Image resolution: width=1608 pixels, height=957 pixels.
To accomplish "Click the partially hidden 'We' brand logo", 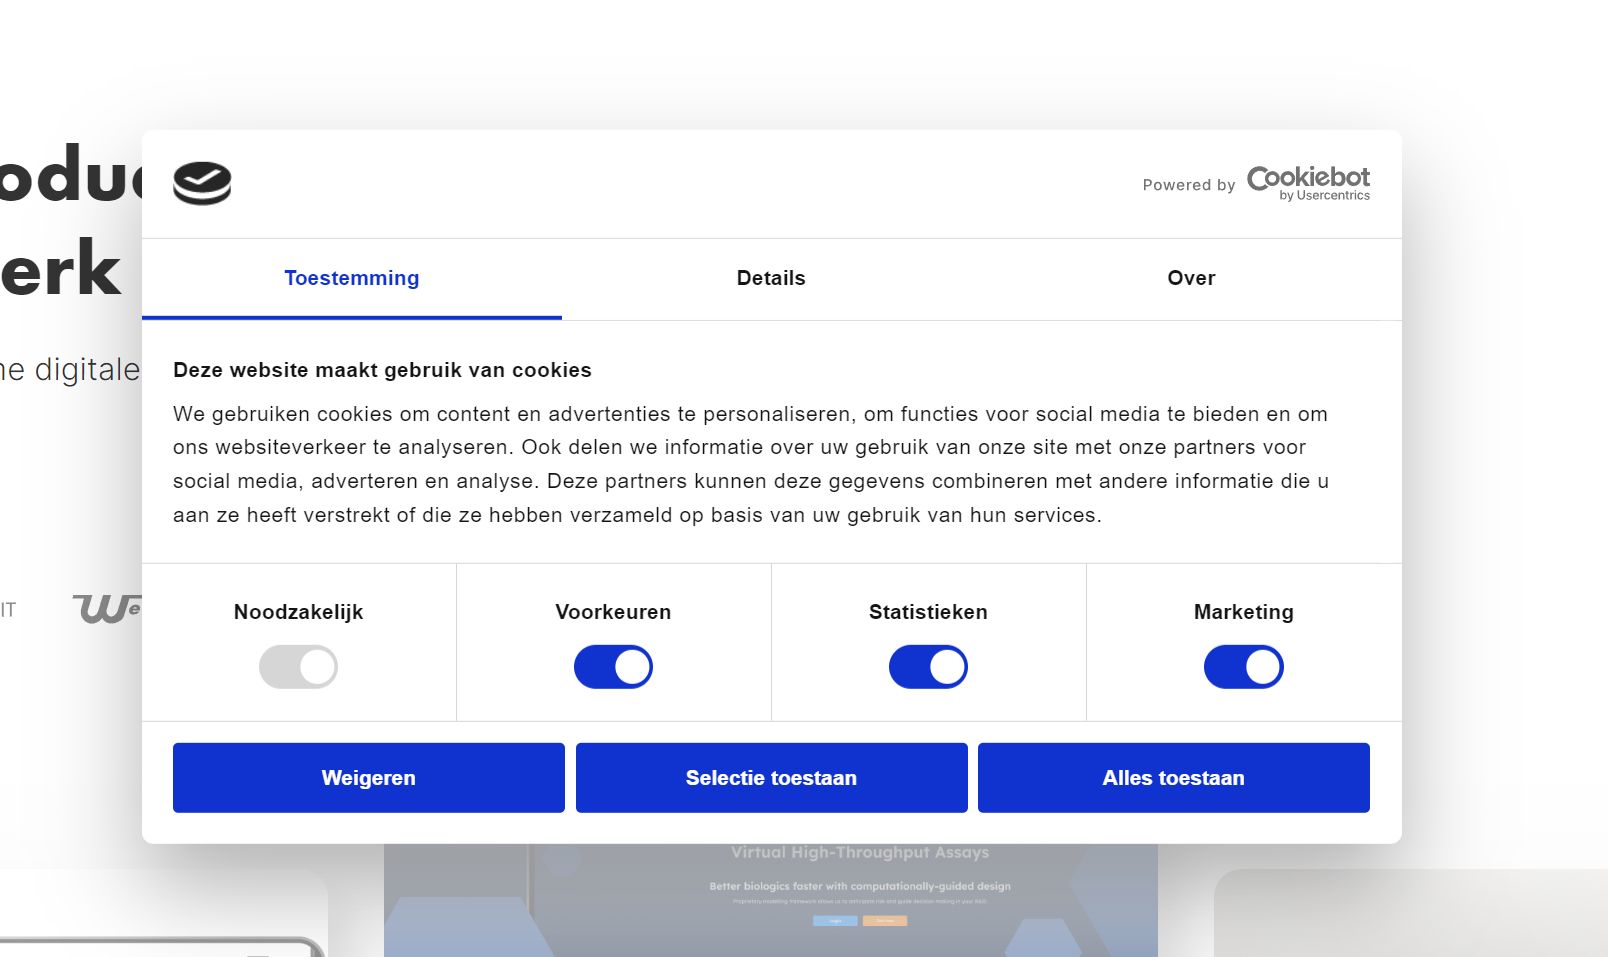I will (x=106, y=608).
